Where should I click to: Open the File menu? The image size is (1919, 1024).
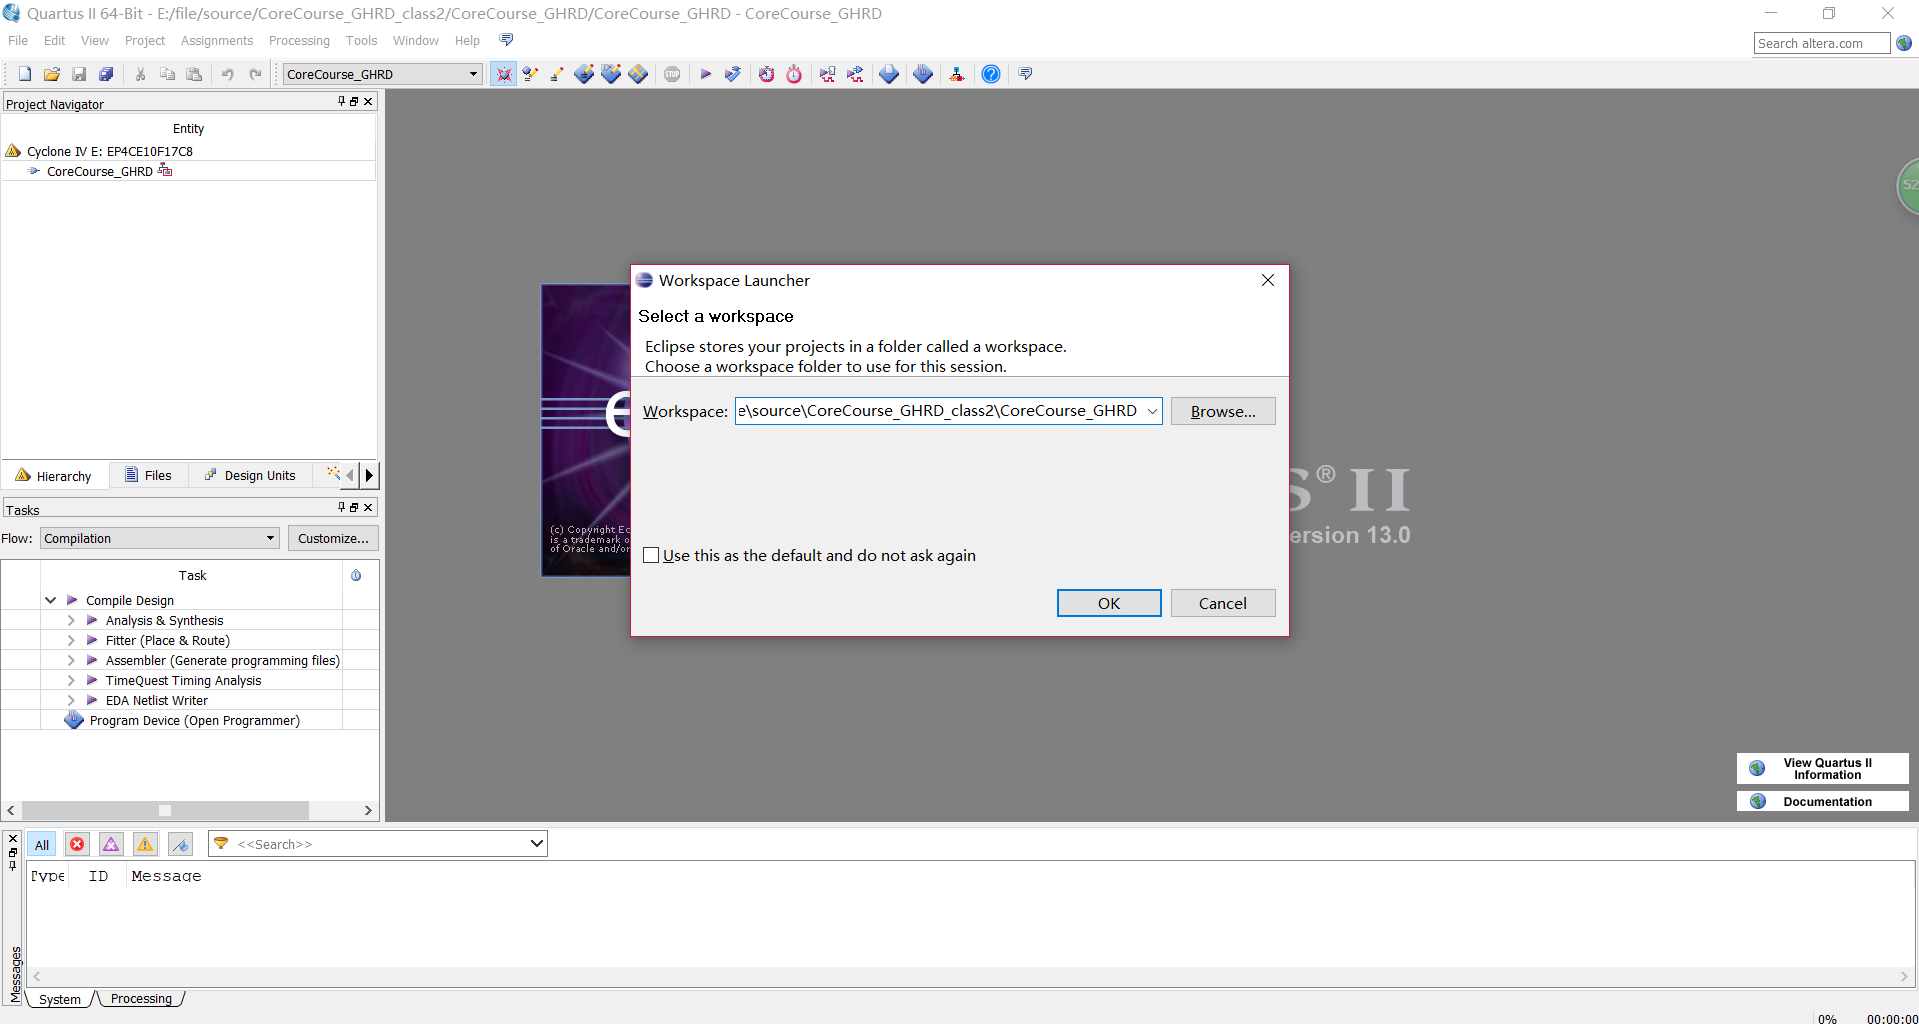coord(18,41)
